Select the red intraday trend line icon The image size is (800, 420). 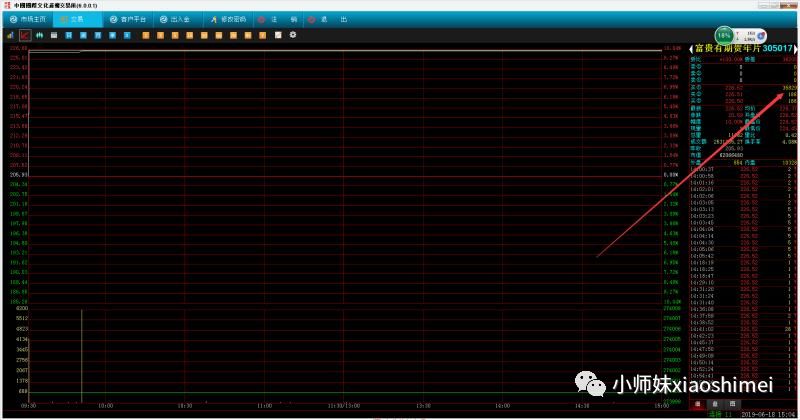[x=24, y=35]
